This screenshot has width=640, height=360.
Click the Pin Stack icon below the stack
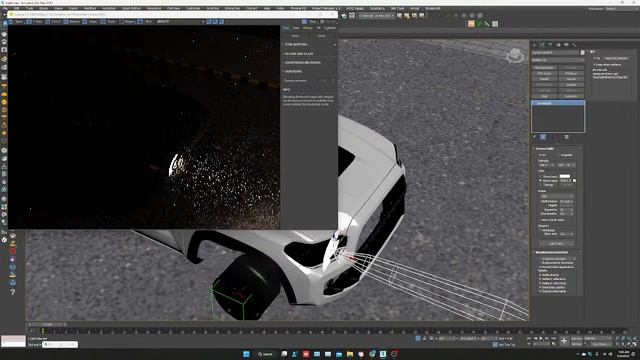point(535,137)
